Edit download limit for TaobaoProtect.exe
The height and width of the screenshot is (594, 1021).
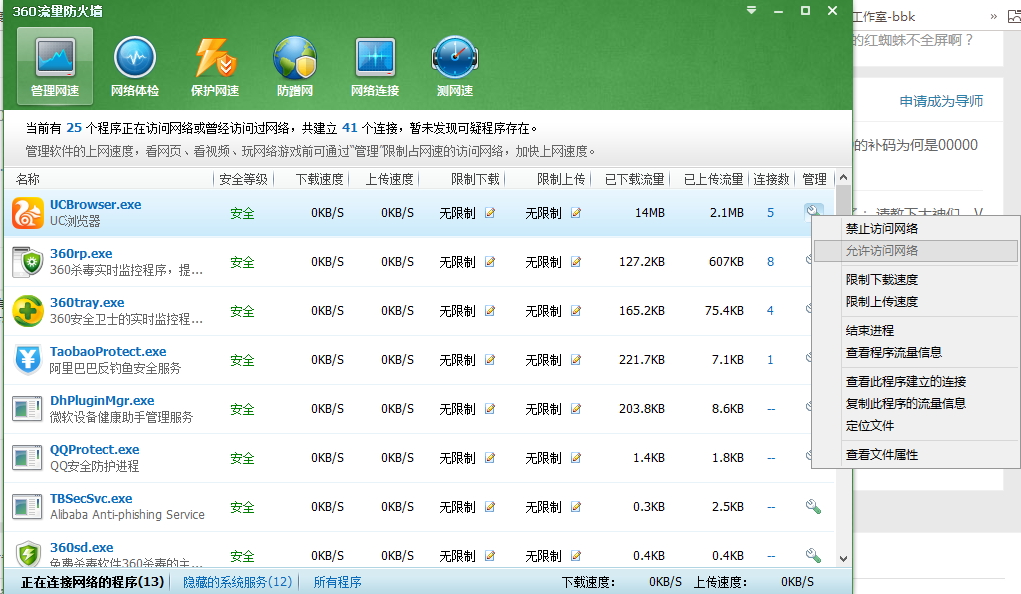tap(490, 360)
